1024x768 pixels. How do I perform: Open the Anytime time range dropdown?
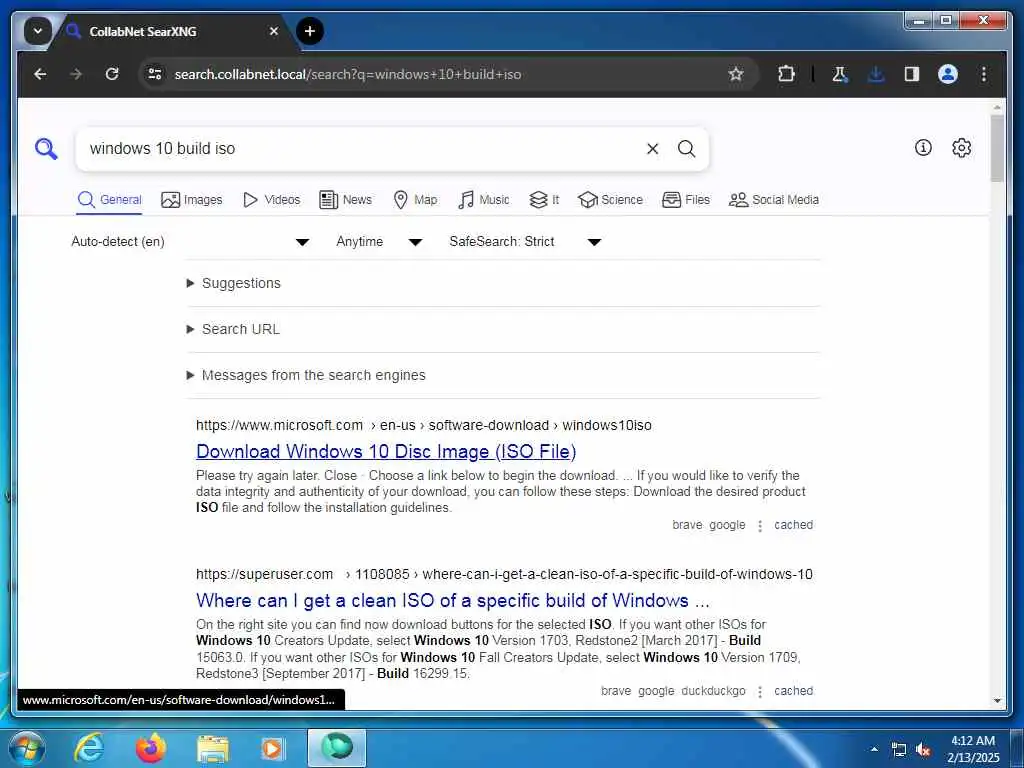(379, 242)
